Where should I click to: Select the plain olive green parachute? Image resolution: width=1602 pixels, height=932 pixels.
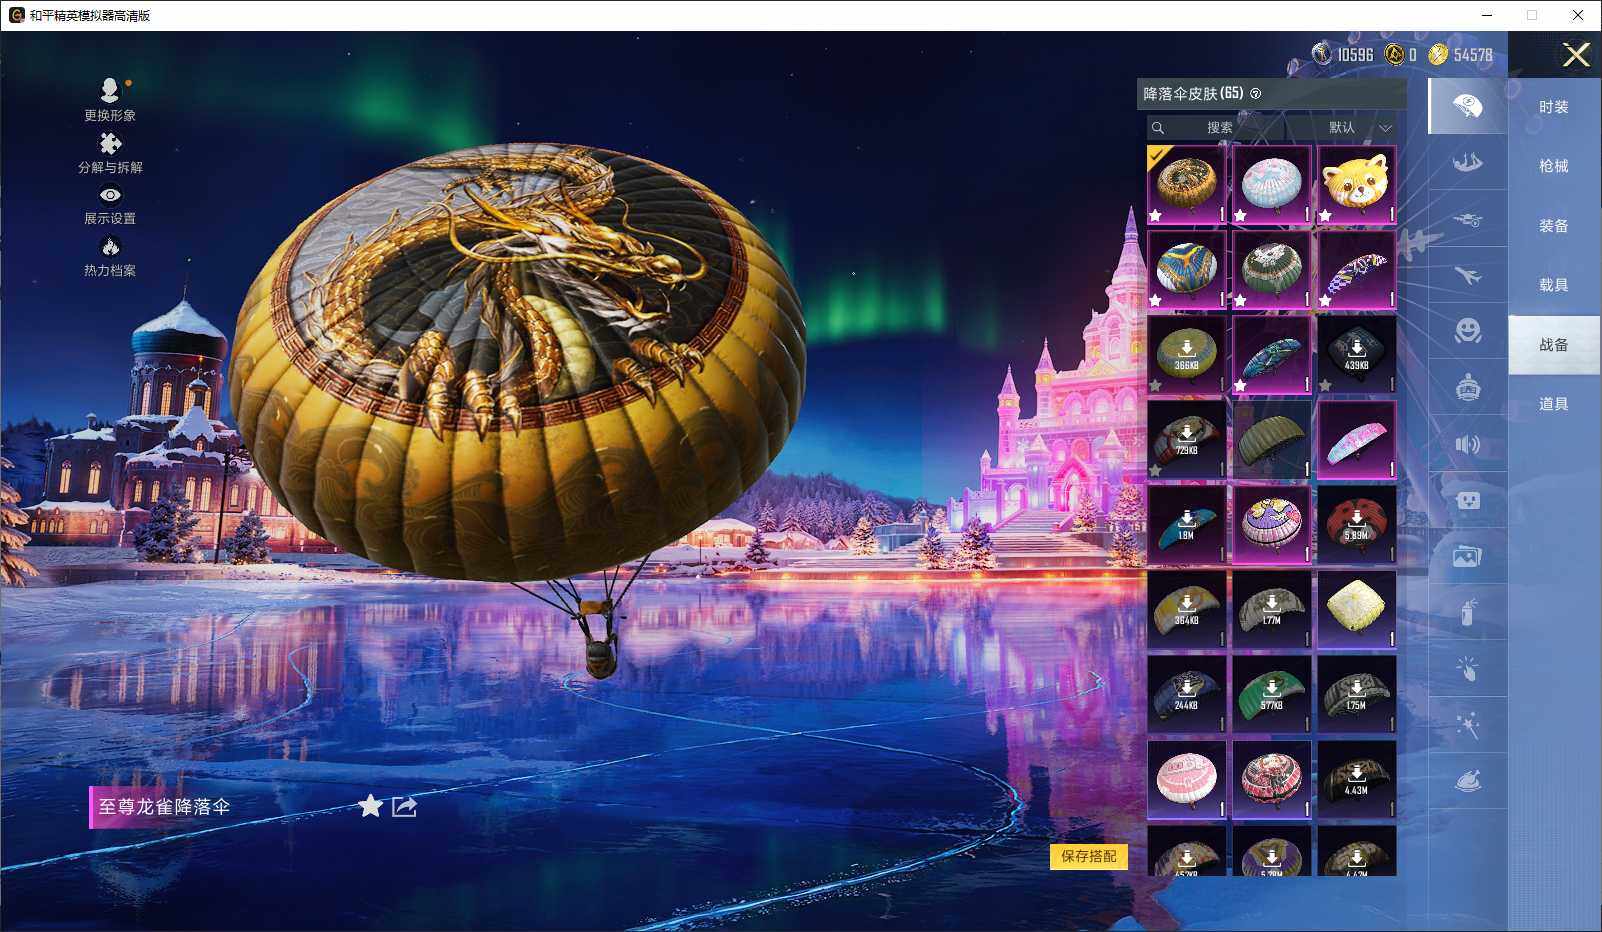pyautogui.click(x=1272, y=440)
